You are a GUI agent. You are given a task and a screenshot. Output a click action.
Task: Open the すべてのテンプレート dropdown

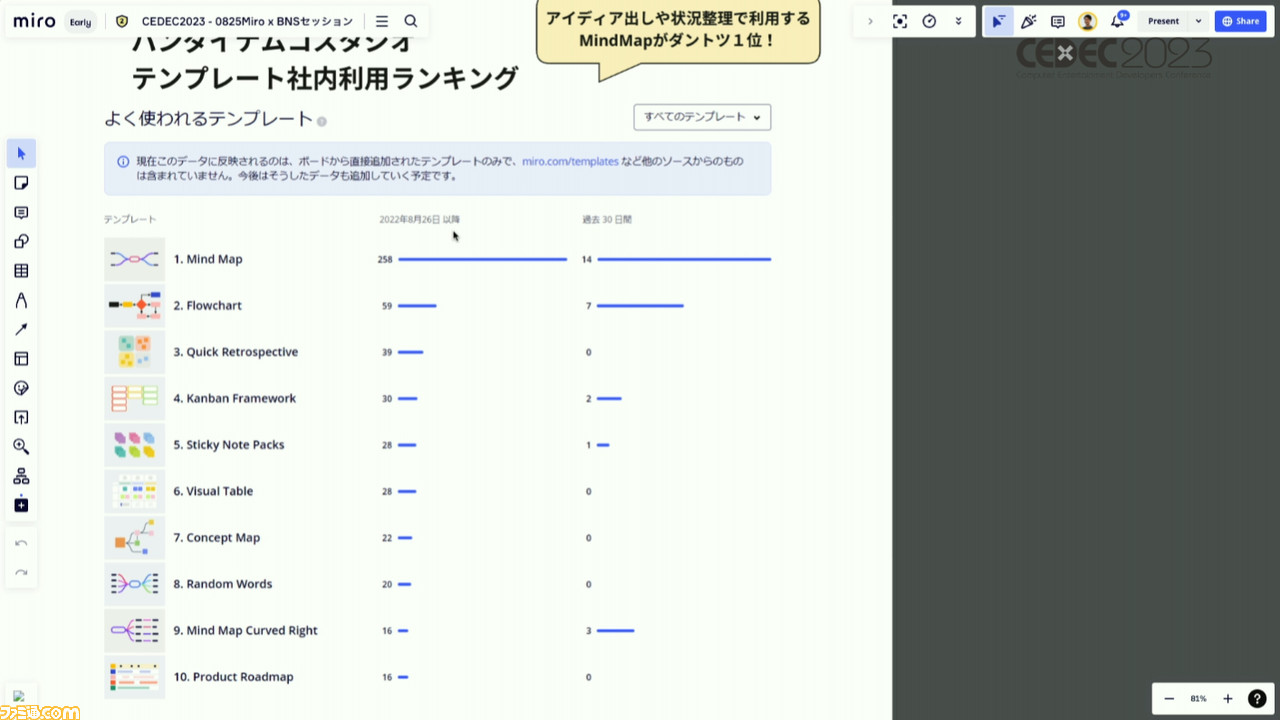coord(702,117)
